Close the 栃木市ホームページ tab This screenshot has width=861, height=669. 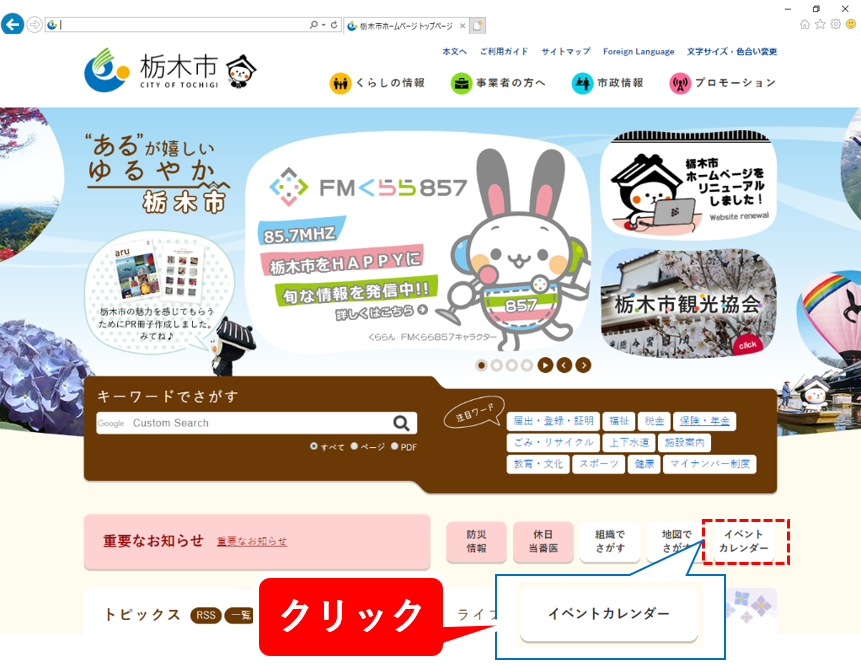(462, 26)
